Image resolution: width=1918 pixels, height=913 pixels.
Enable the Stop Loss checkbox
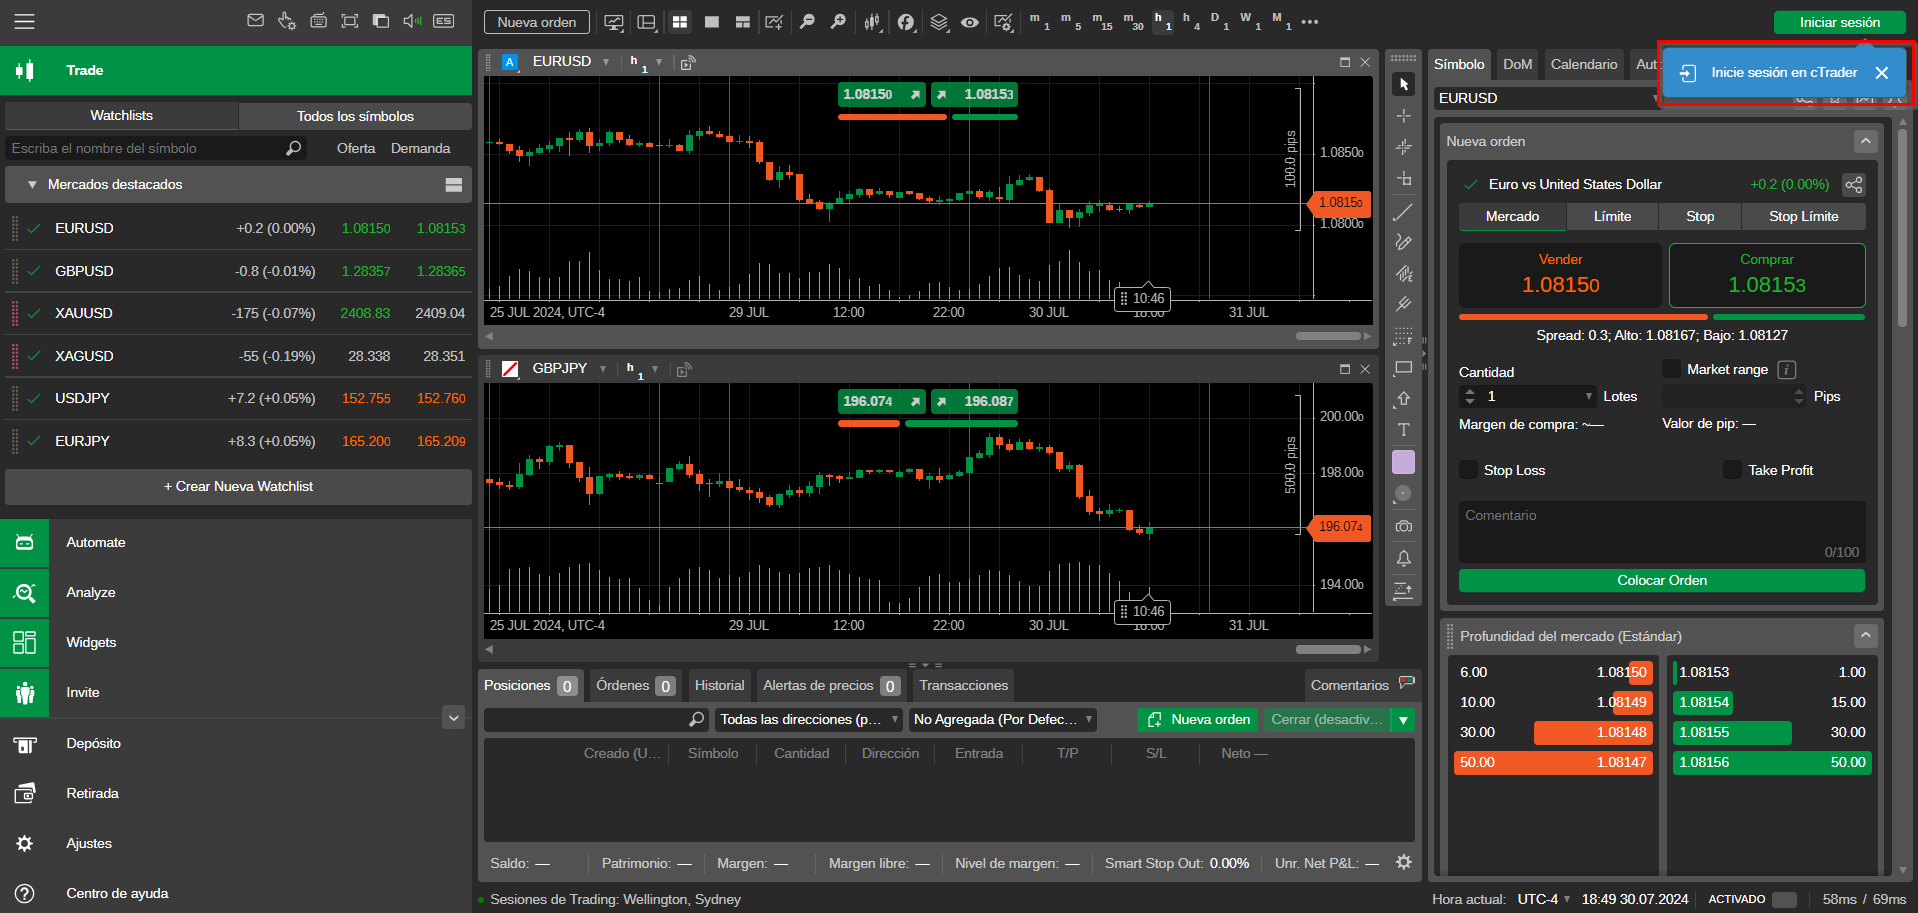pyautogui.click(x=1468, y=470)
